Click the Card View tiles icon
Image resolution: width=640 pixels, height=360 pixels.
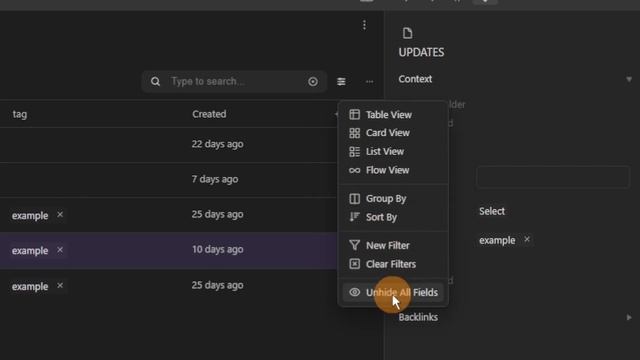pos(354,133)
